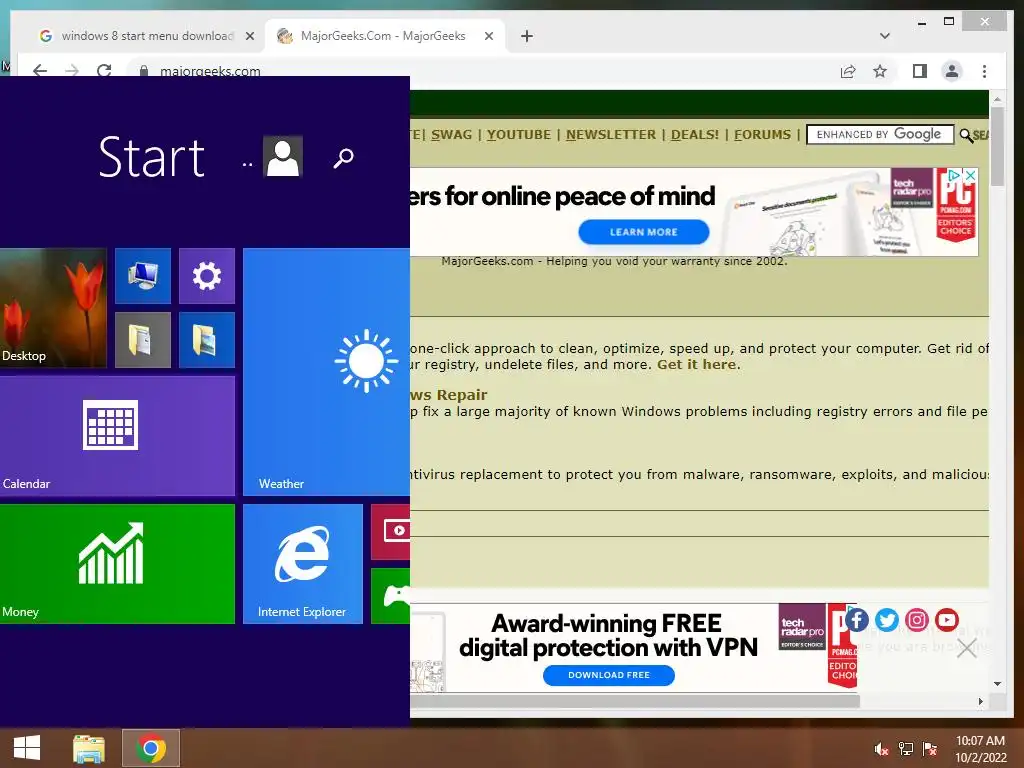The height and width of the screenshot is (768, 1024).
Task: Go back in Chrome
Action: (40, 71)
